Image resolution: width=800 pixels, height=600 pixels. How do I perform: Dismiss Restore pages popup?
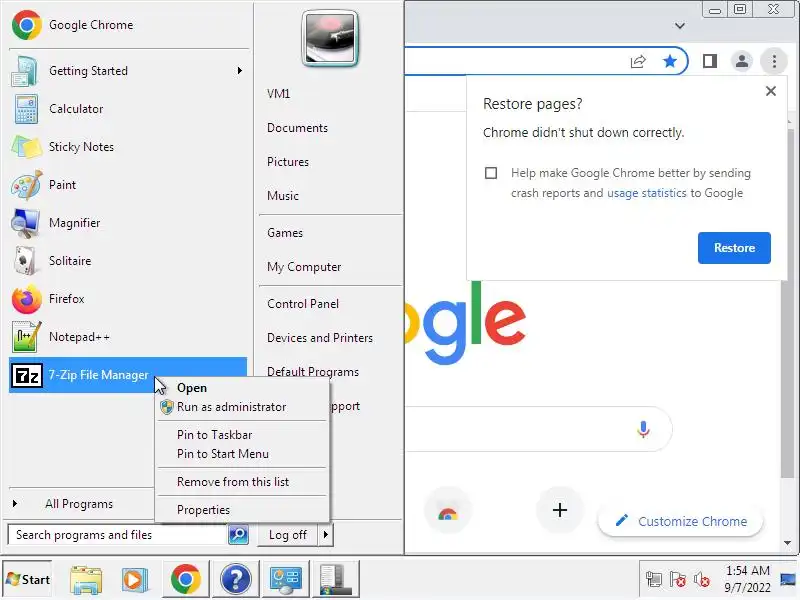(x=771, y=91)
